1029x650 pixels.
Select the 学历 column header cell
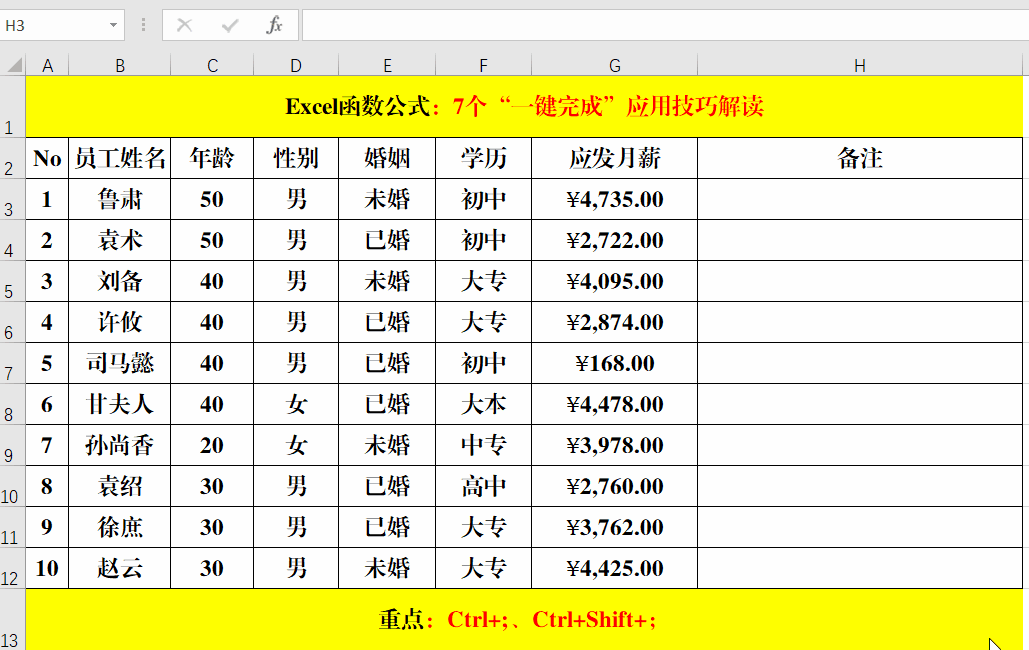pyautogui.click(x=483, y=157)
